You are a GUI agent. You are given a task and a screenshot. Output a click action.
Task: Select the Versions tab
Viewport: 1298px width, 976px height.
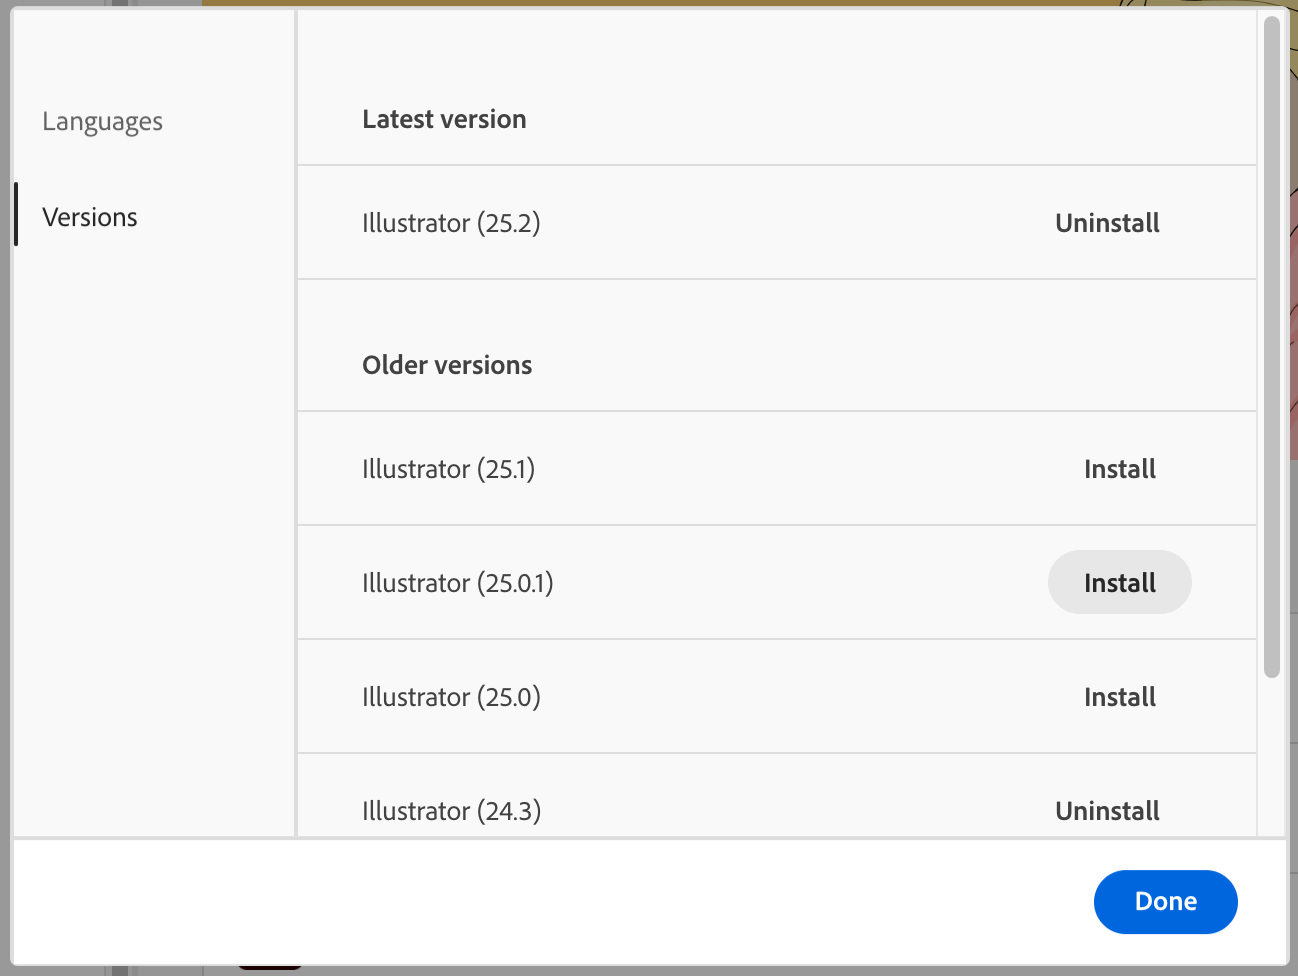tap(90, 217)
